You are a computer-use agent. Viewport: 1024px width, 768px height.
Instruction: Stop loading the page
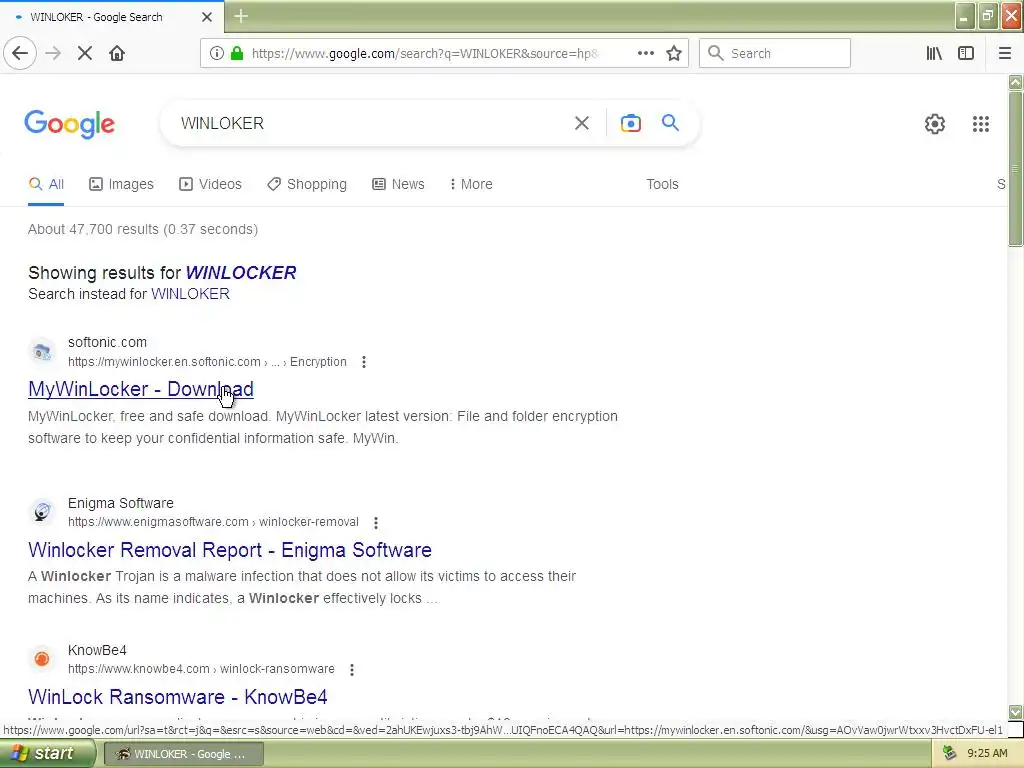click(x=85, y=53)
